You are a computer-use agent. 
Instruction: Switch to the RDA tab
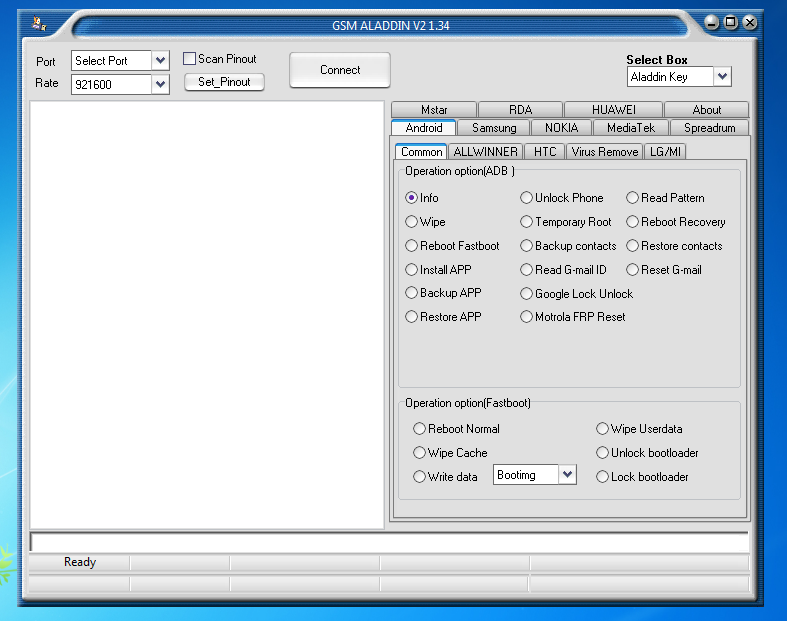tap(520, 109)
